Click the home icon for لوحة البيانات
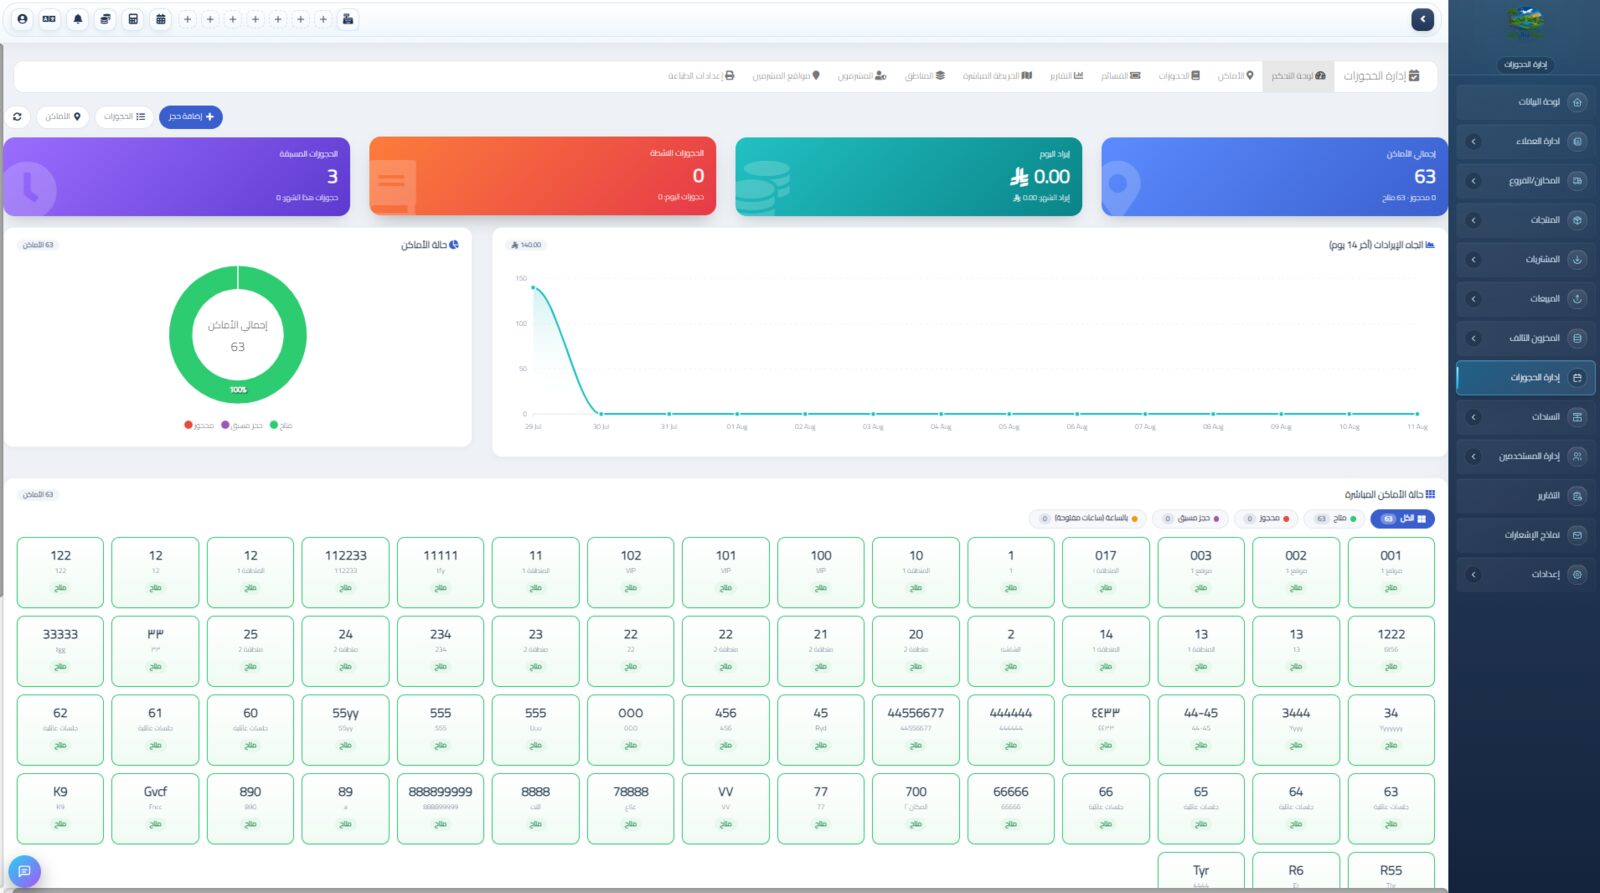Viewport: 1600px width, 893px height. 1577,102
